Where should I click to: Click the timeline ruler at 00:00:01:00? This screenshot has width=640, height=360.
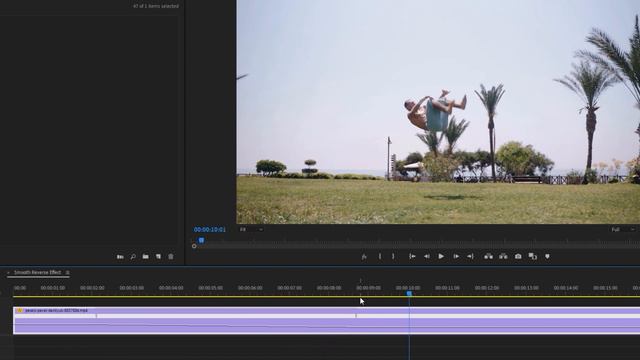click(53, 288)
